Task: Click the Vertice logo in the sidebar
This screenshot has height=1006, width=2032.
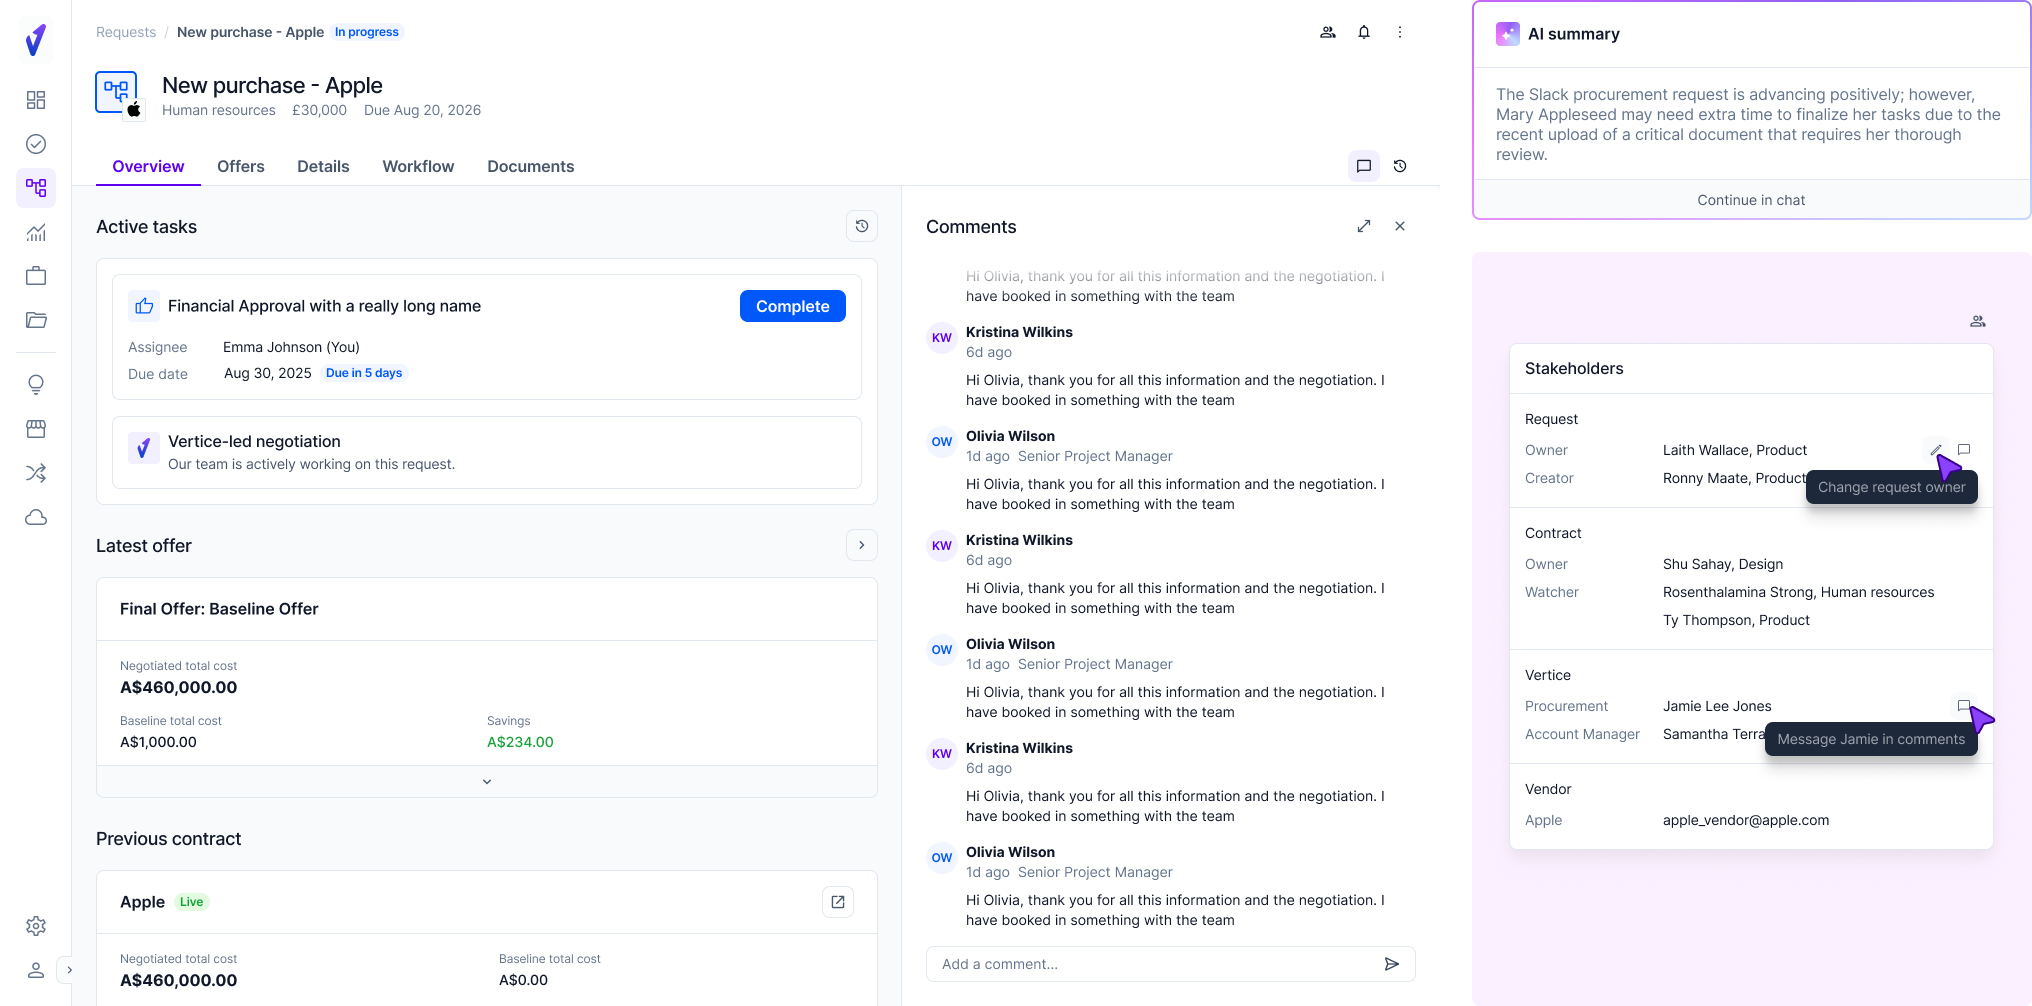Action: [36, 40]
